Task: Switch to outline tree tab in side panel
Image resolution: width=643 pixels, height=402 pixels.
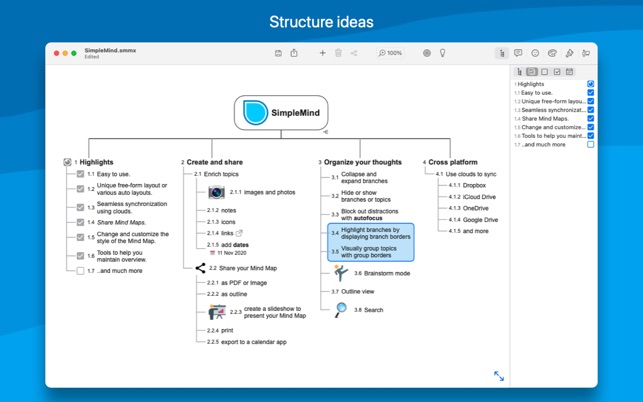Action: point(519,72)
